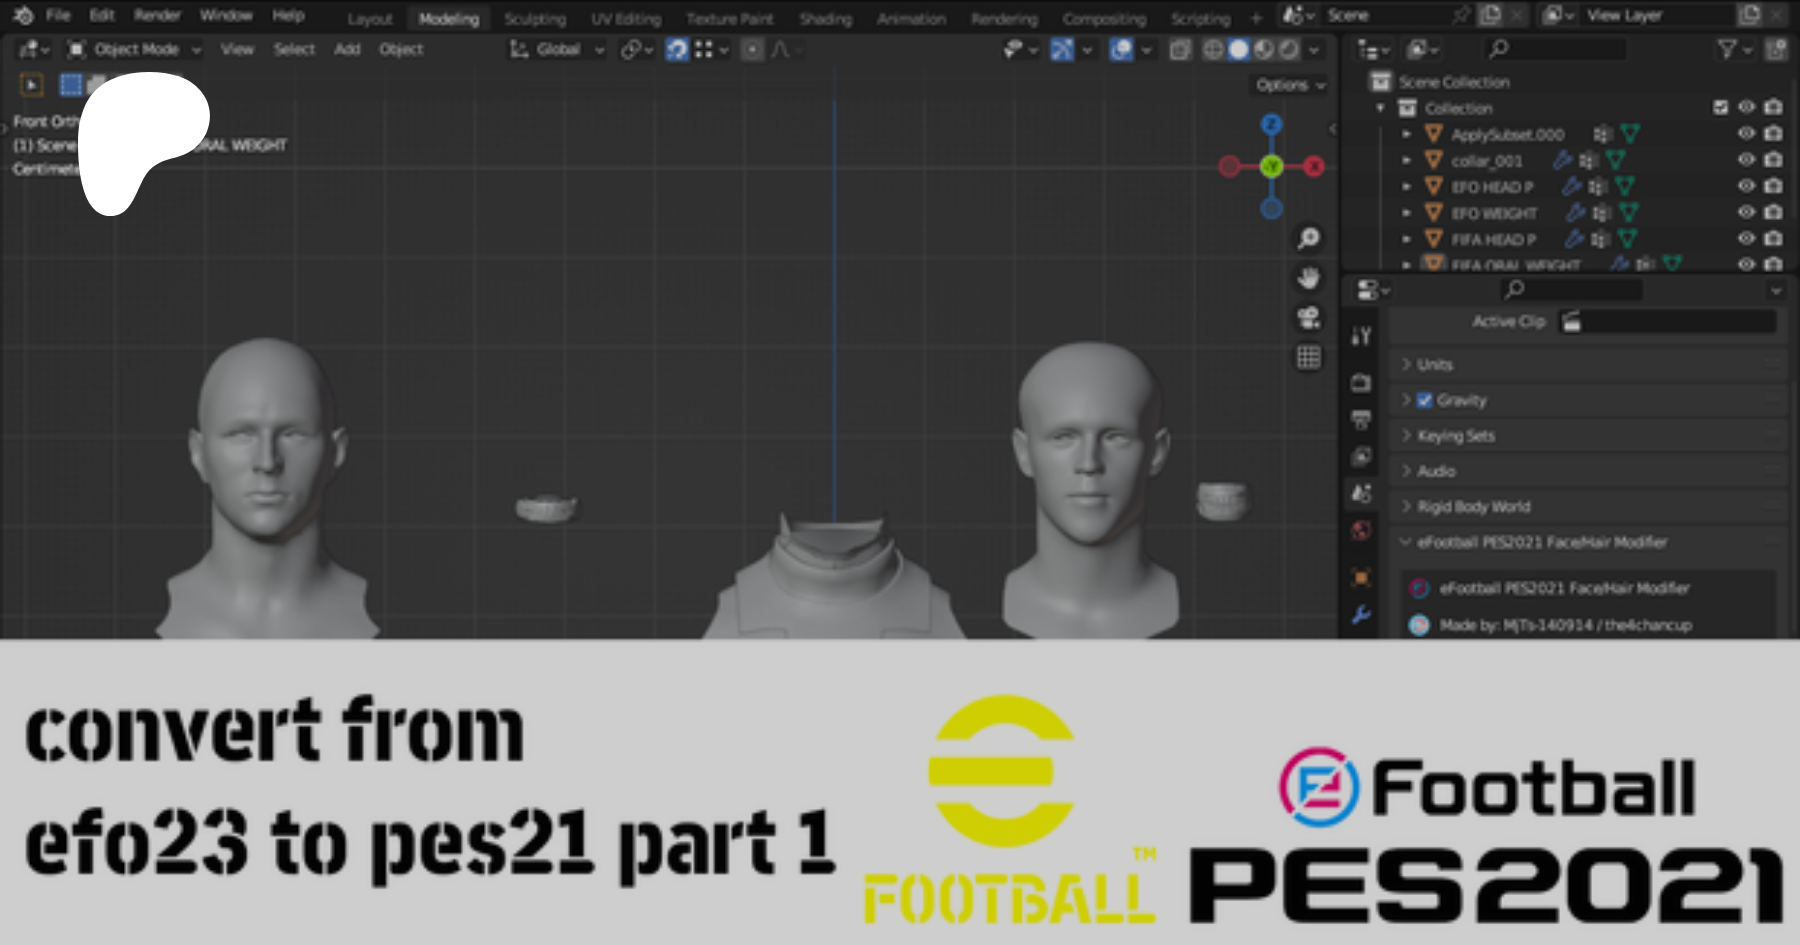
Task: Expand the ApplySubset.000 object
Action: [1406, 134]
